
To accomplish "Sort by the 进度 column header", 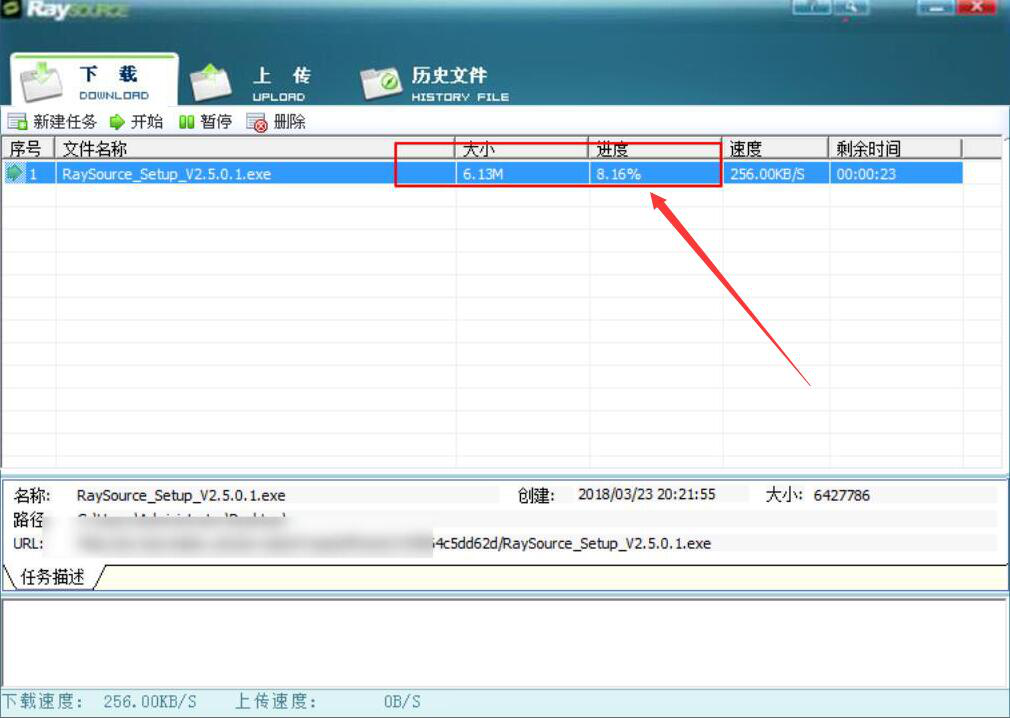I will (x=656, y=149).
